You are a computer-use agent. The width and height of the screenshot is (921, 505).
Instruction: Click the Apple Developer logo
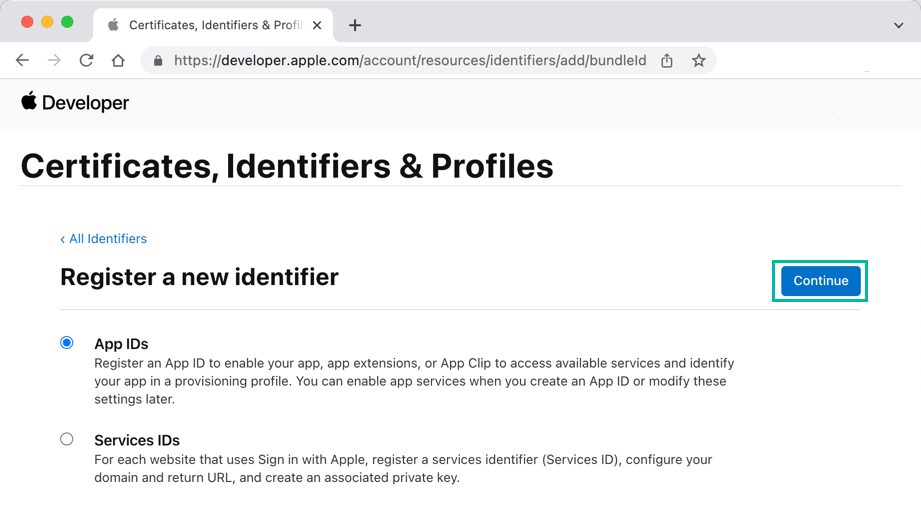[75, 102]
